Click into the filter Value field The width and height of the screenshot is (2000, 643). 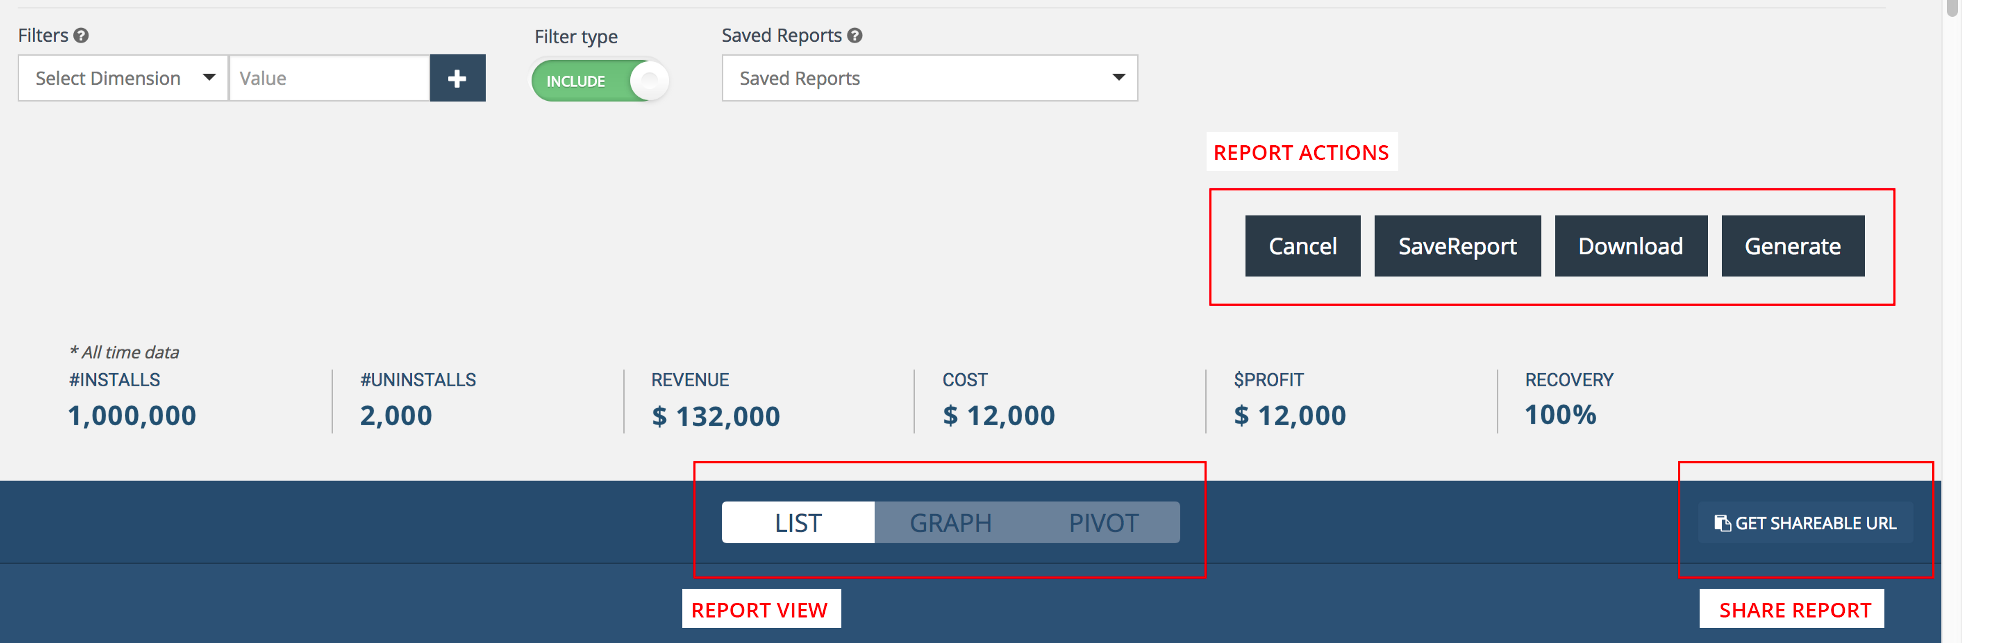click(x=329, y=78)
